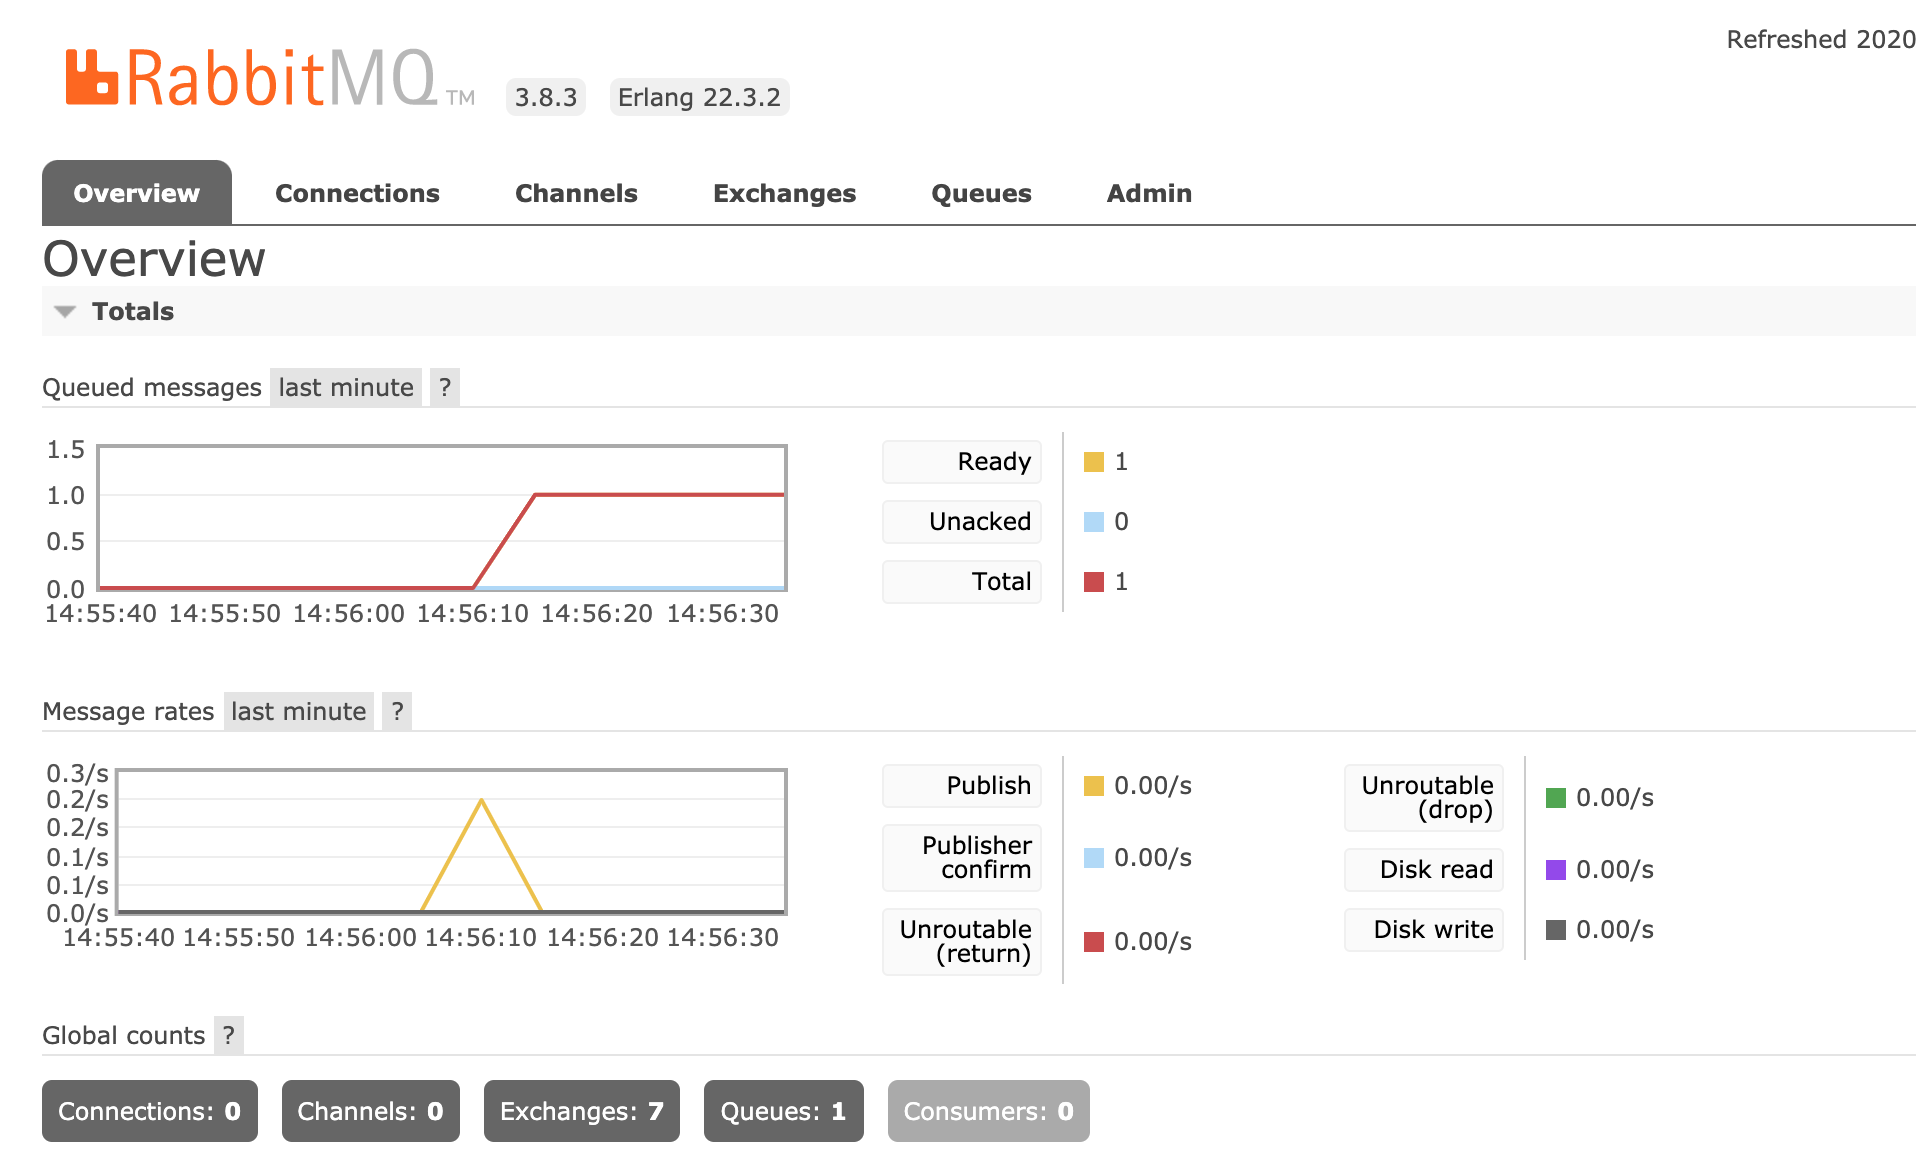Open the Connections: 0 count button
This screenshot has height=1166, width=1916.
[150, 1111]
